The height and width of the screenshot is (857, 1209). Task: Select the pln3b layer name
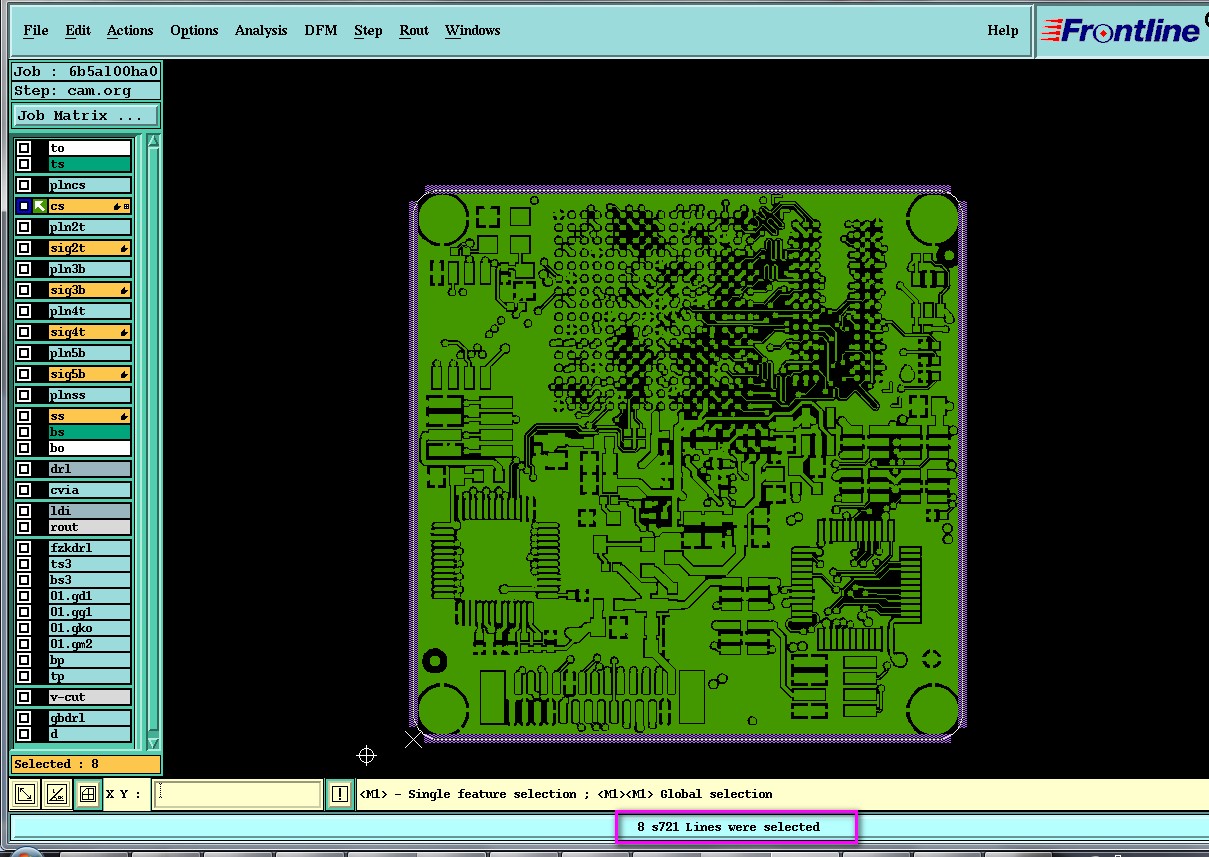pos(90,269)
